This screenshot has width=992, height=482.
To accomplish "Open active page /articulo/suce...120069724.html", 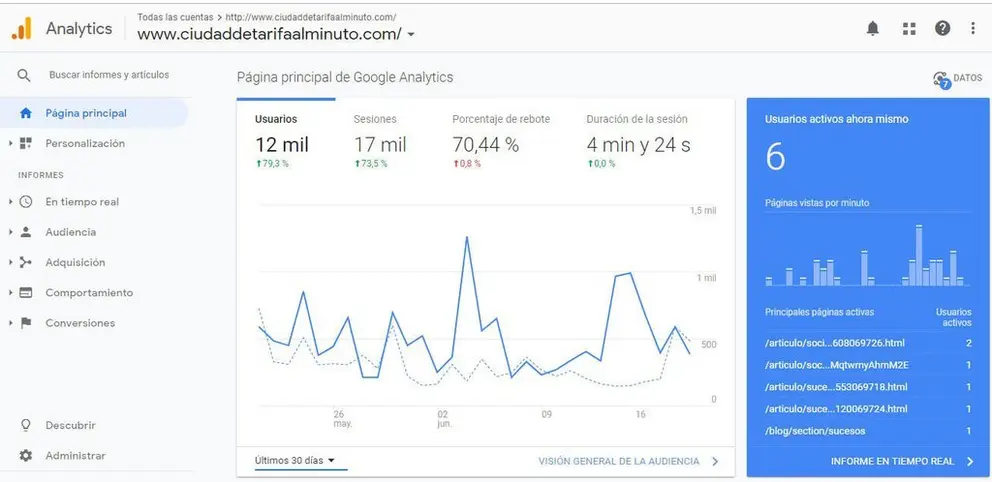I will click(x=836, y=409).
